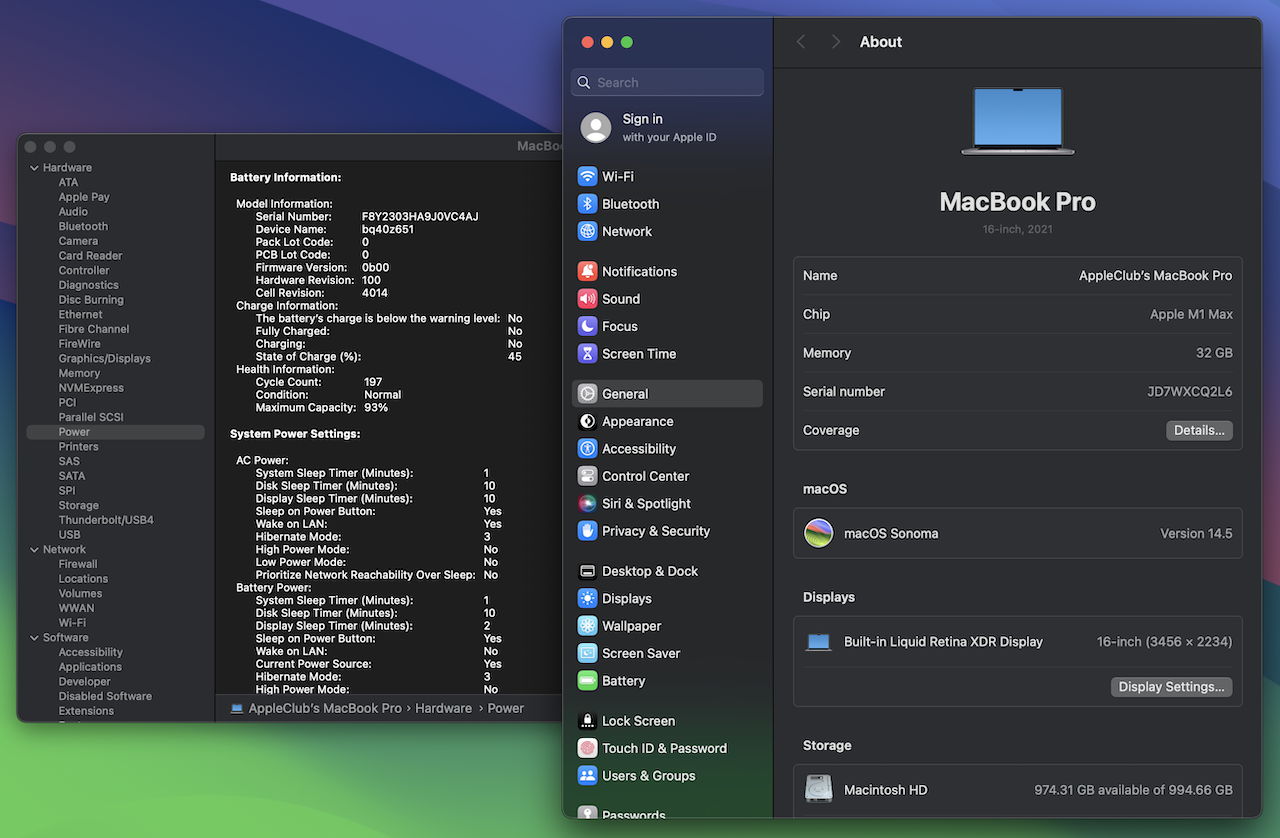Click the Maximum Capacity 93% value
Viewport: 1280px width, 838px height.
(376, 408)
